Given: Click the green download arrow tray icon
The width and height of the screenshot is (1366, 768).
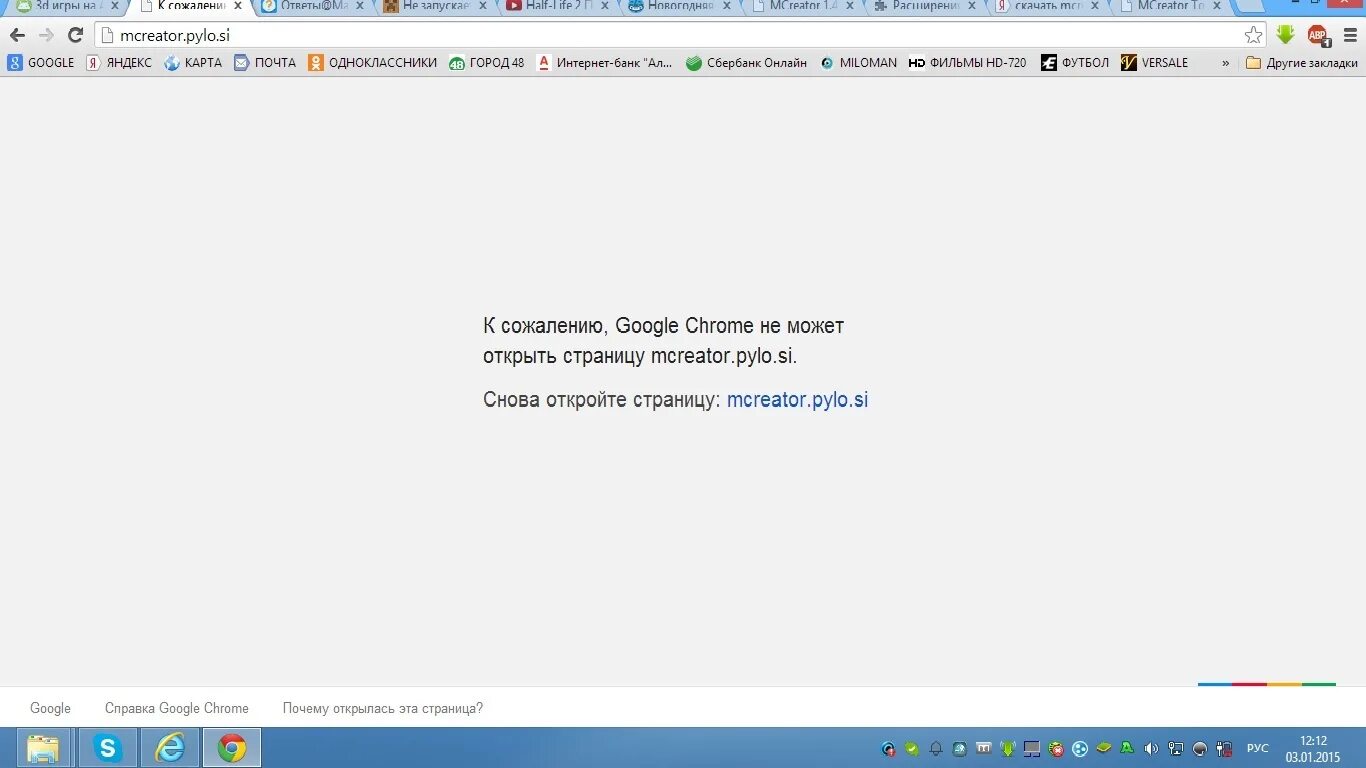Looking at the screenshot, I should click(x=1008, y=749).
